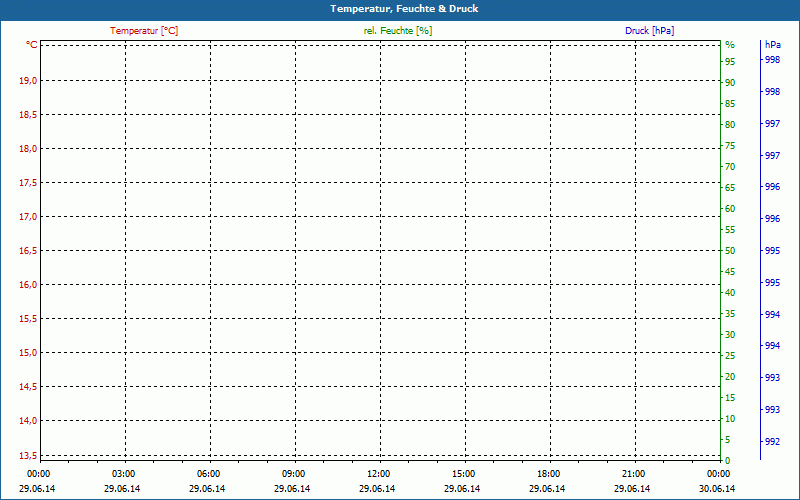Click blue pressure axis value 992
800x500 pixels.
[772, 442]
